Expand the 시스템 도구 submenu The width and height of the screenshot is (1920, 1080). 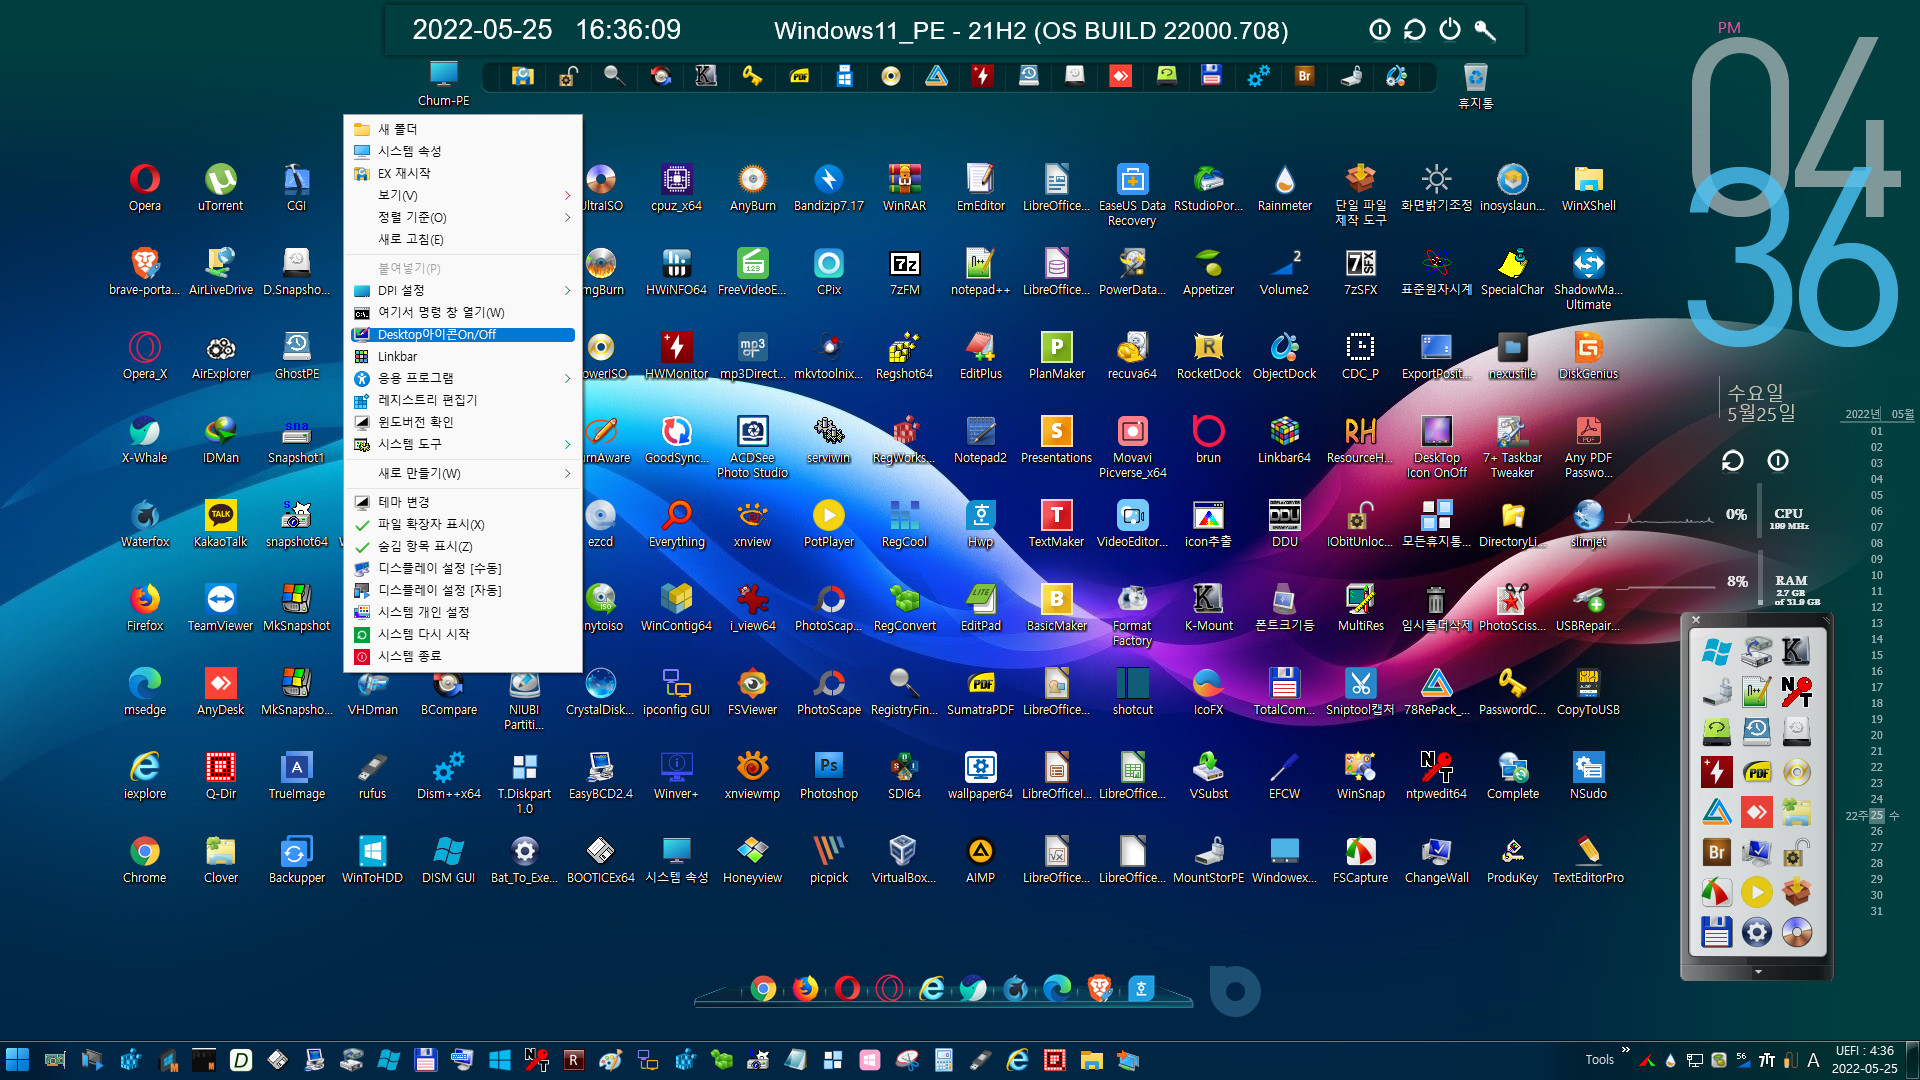point(463,444)
